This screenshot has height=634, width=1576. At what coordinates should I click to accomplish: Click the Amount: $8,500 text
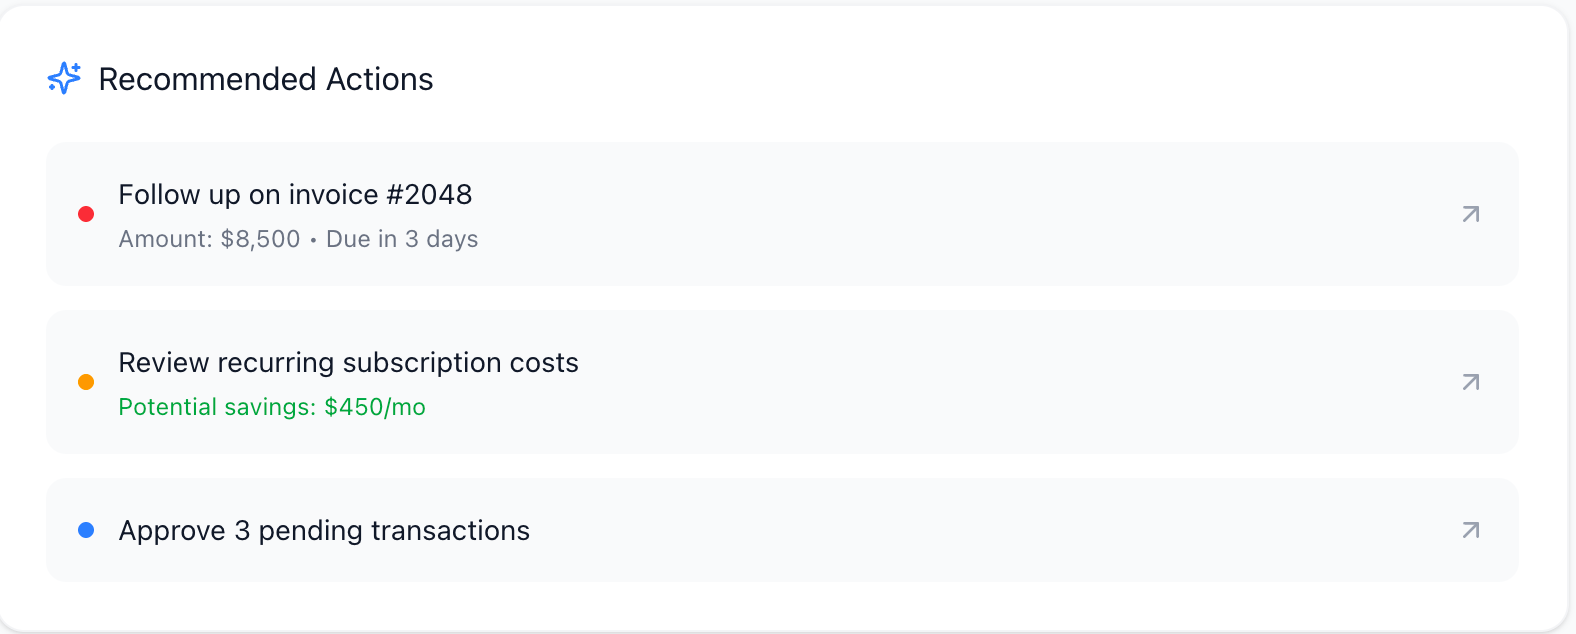tap(209, 240)
